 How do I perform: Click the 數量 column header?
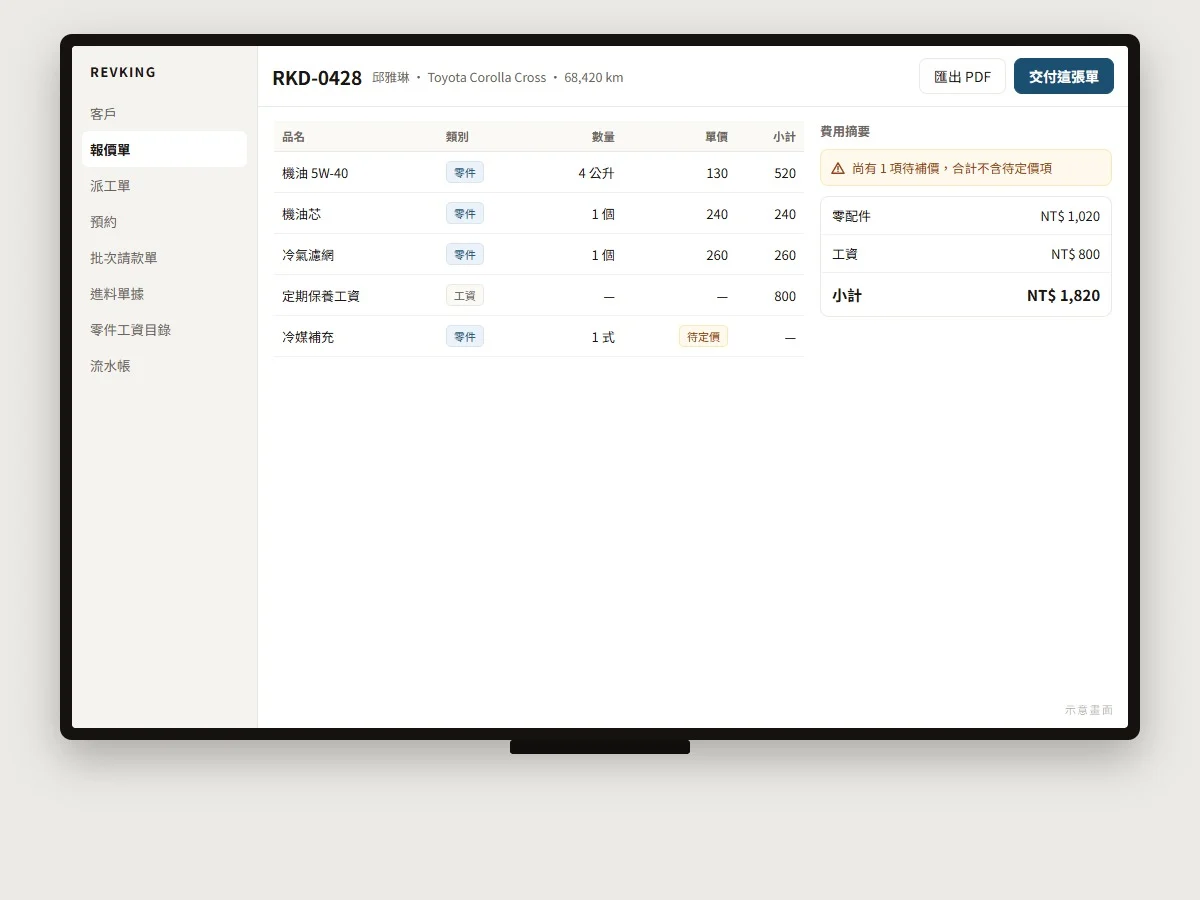[x=603, y=137]
